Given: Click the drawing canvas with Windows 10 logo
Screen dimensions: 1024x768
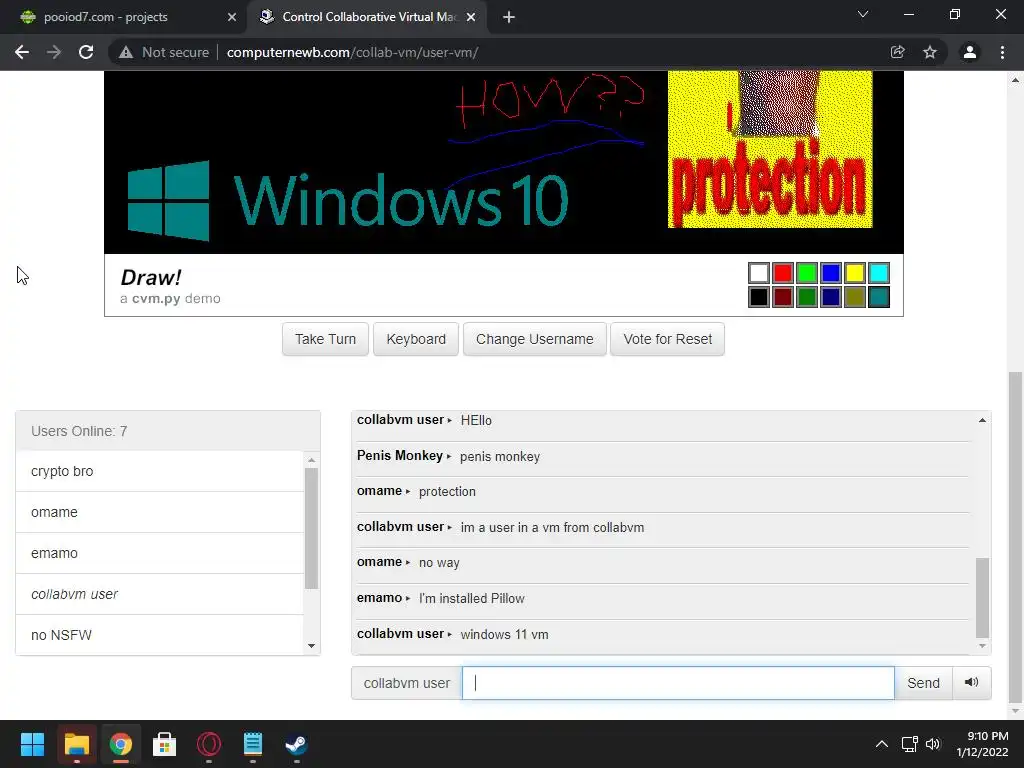Looking at the screenshot, I should pos(504,162).
